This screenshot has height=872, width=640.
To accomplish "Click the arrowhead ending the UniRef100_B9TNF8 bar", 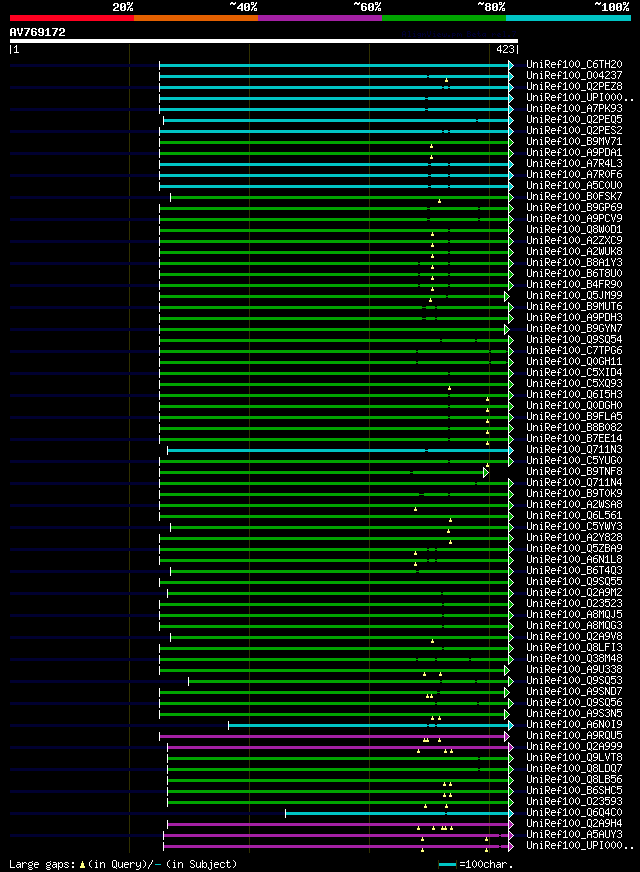I will click(x=486, y=473).
